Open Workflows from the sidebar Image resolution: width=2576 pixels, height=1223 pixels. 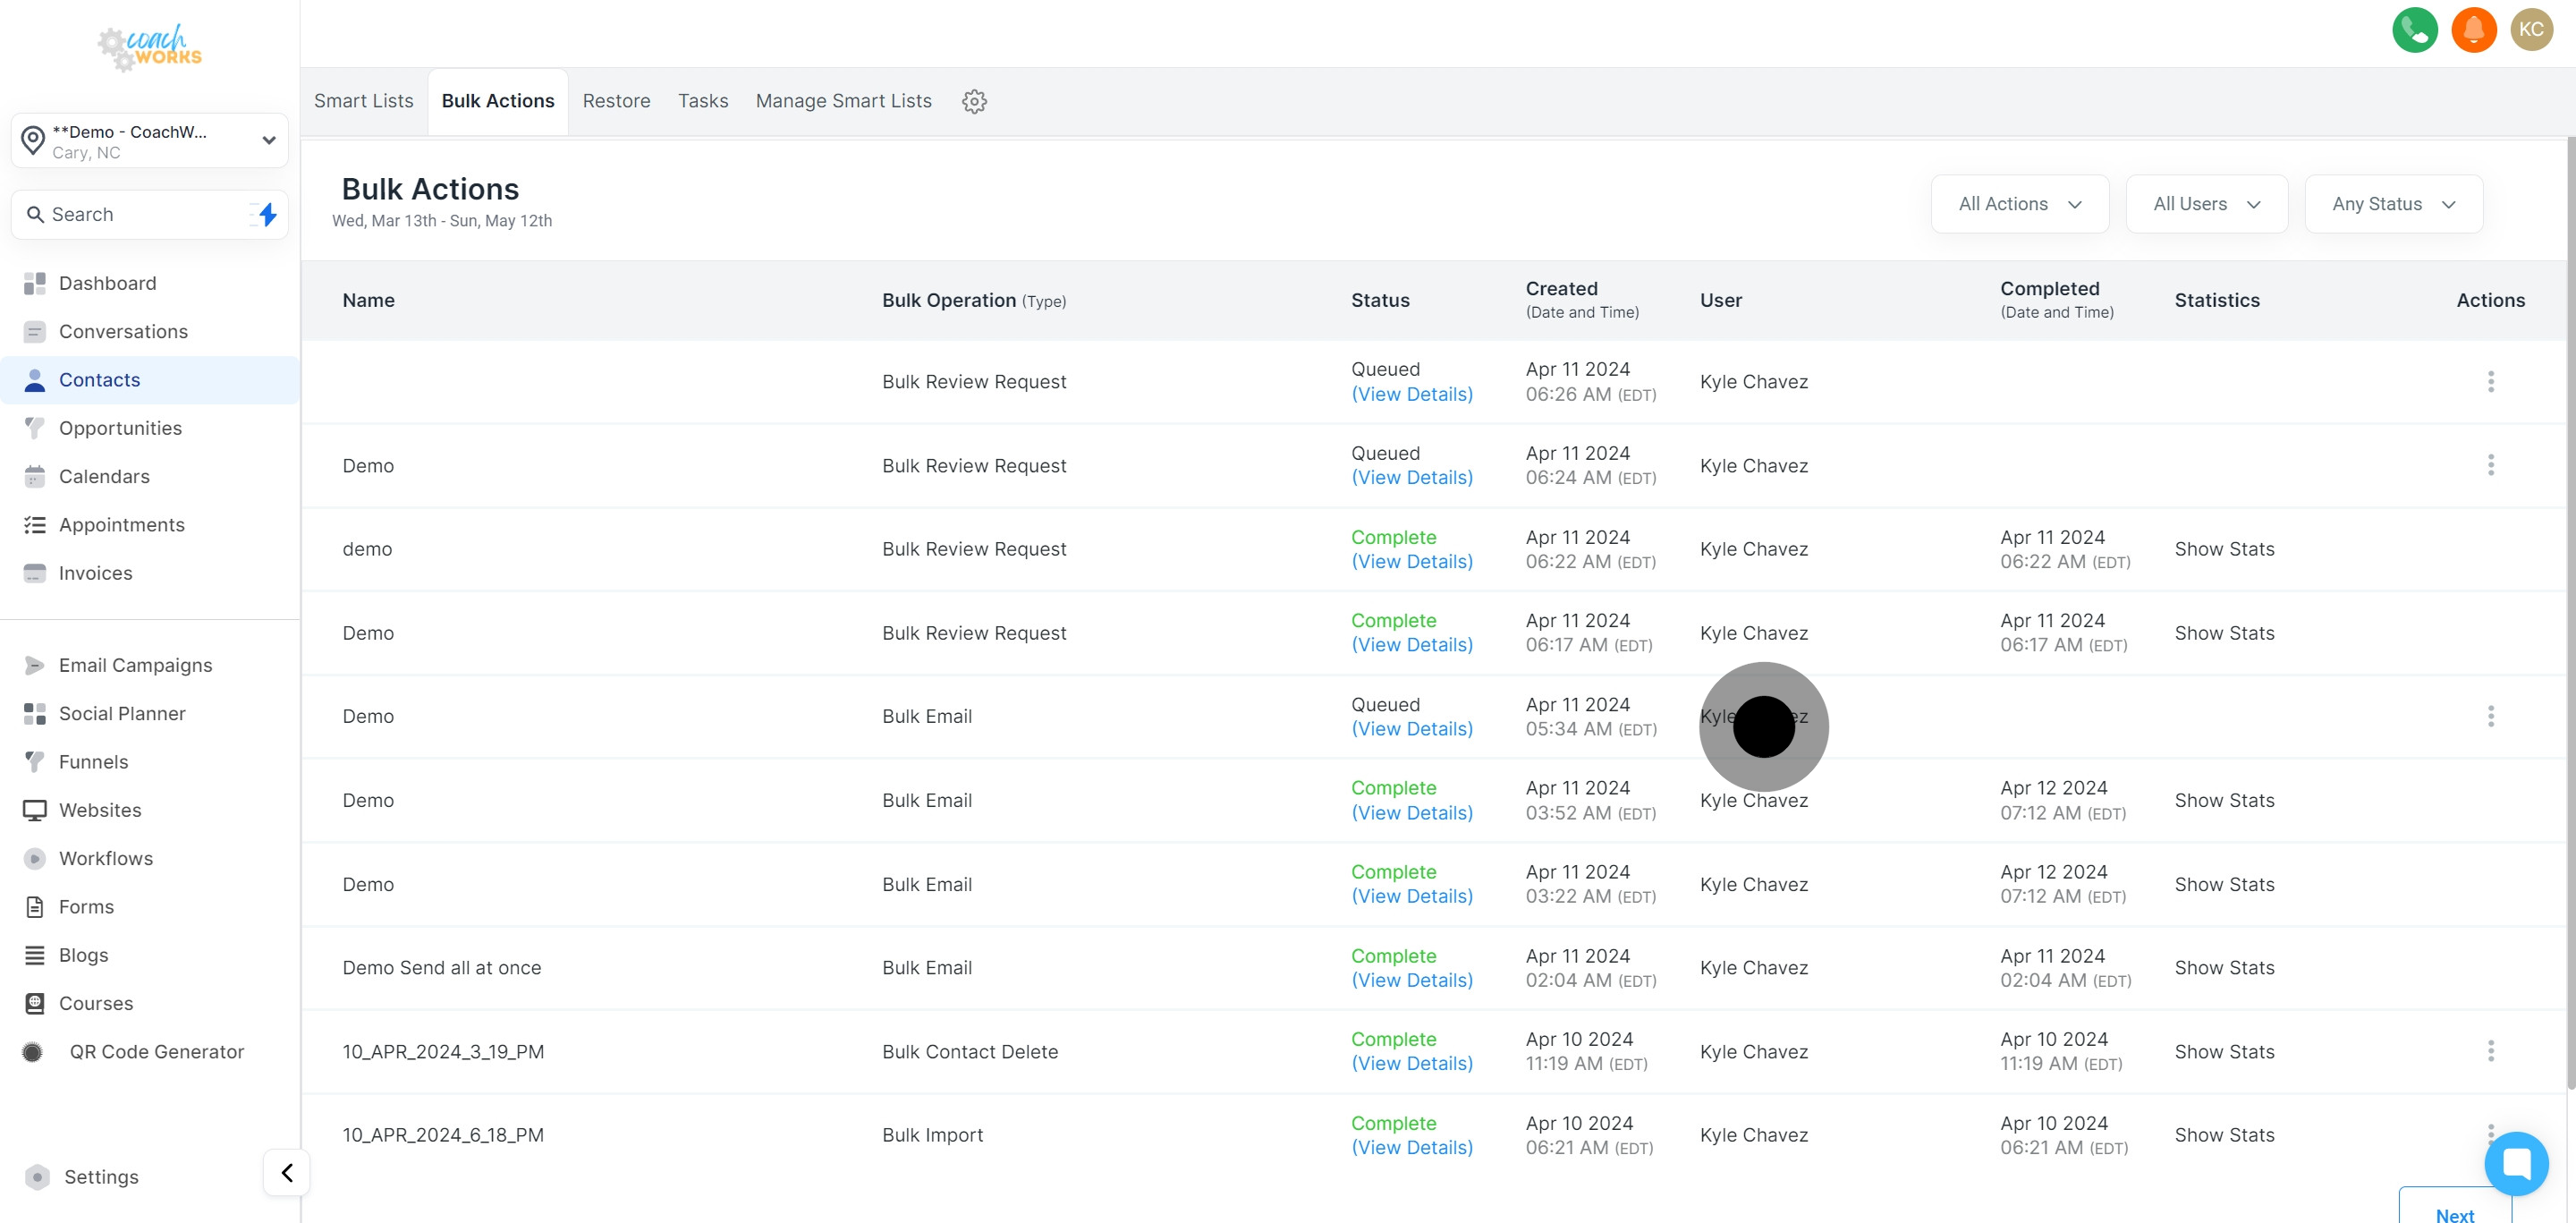click(106, 858)
